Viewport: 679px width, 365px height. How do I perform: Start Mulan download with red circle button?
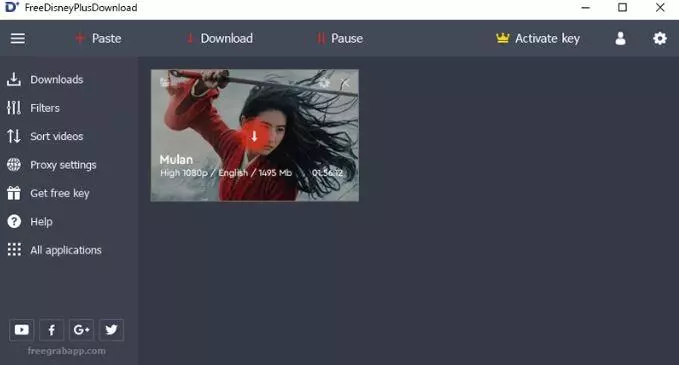point(254,136)
